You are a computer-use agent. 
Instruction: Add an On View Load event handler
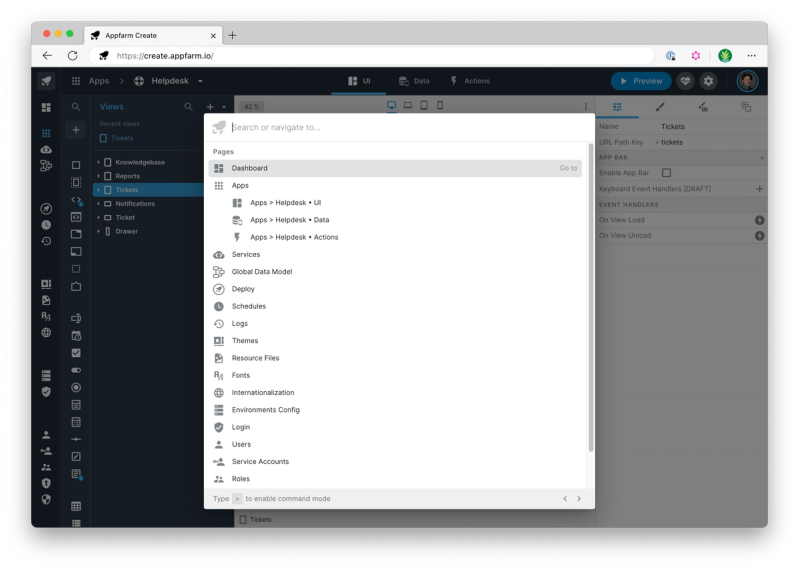759,220
